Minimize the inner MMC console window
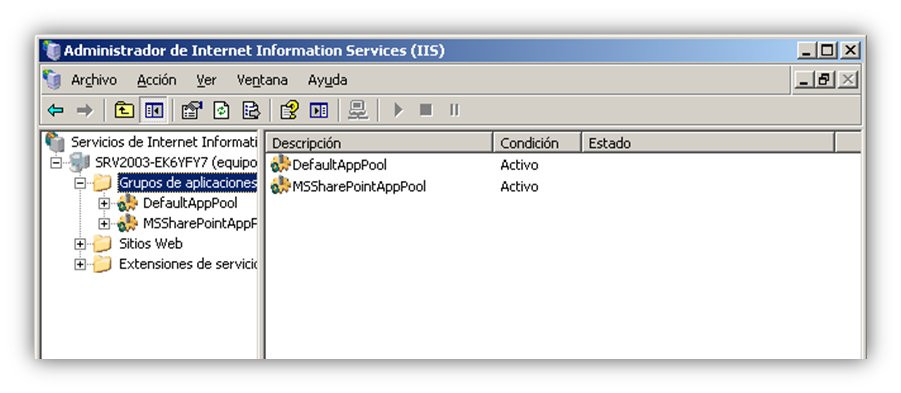Screen dimensions: 901x393 click(x=804, y=80)
